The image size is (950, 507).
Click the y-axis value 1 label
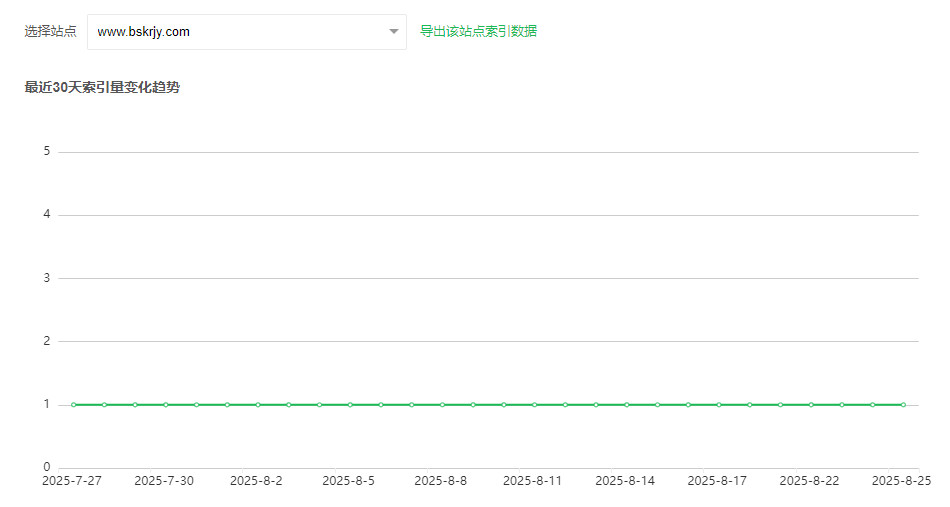46,405
